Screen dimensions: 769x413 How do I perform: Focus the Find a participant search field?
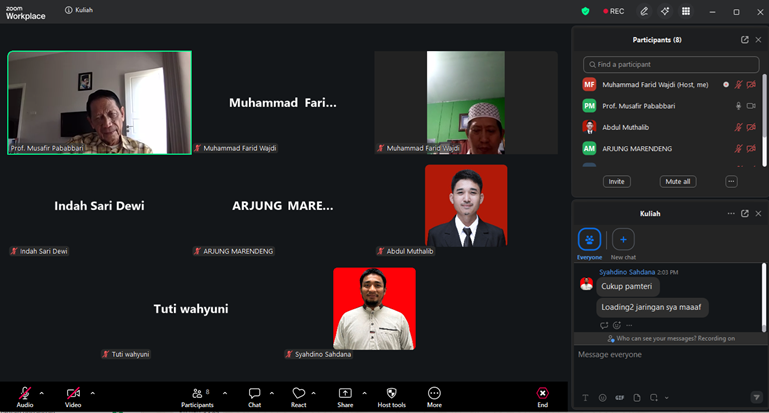671,64
